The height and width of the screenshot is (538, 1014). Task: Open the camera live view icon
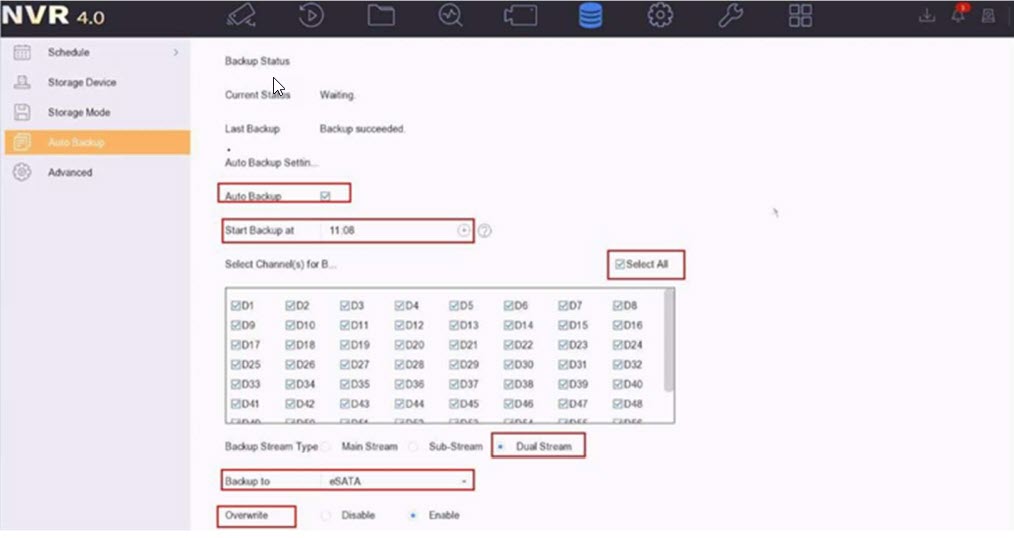241,16
